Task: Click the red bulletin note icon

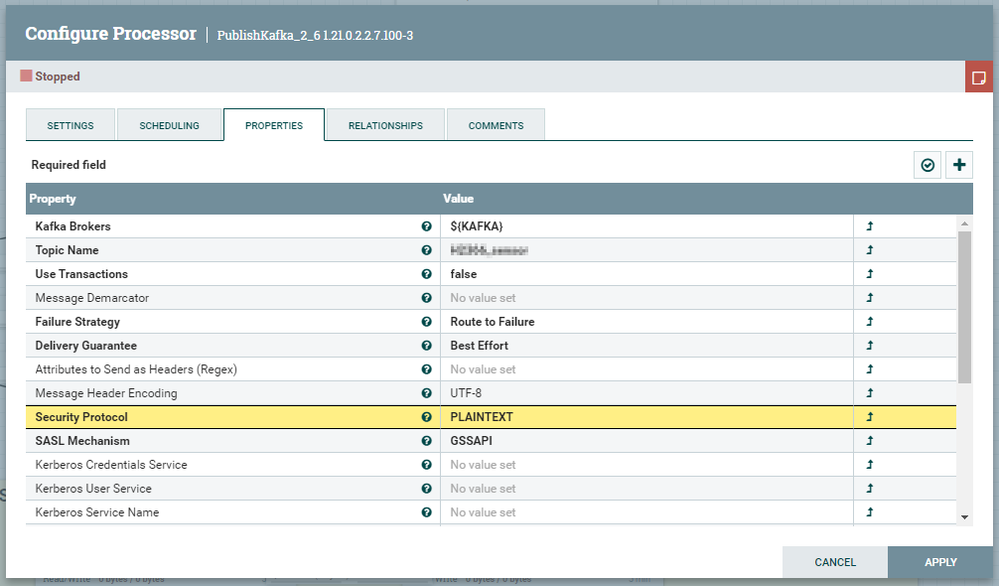Action: click(979, 77)
